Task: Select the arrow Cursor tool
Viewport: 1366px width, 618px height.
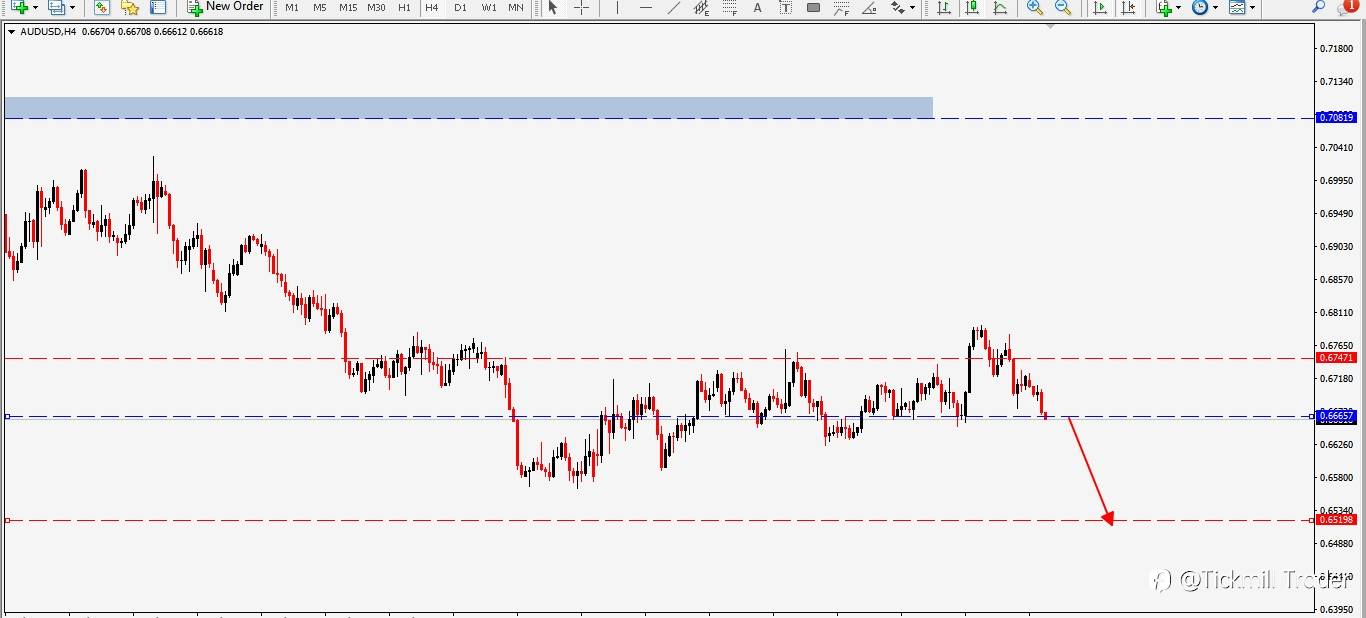Action: (553, 7)
